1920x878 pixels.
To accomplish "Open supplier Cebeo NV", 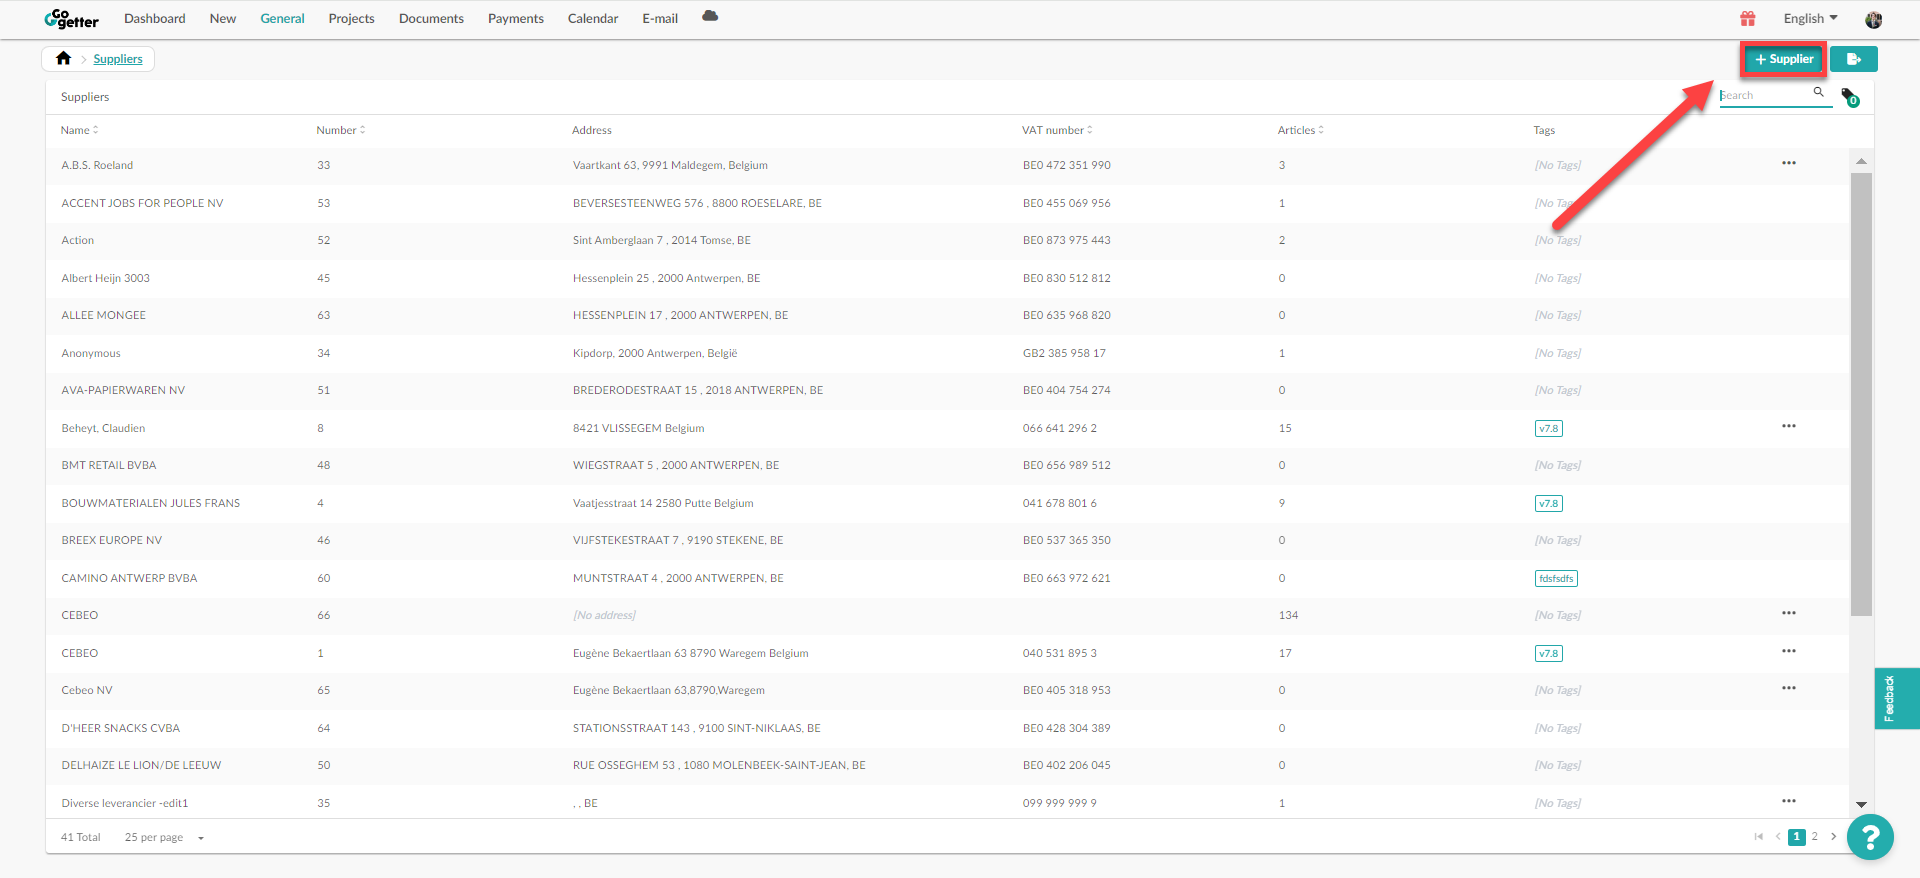I will (87, 690).
